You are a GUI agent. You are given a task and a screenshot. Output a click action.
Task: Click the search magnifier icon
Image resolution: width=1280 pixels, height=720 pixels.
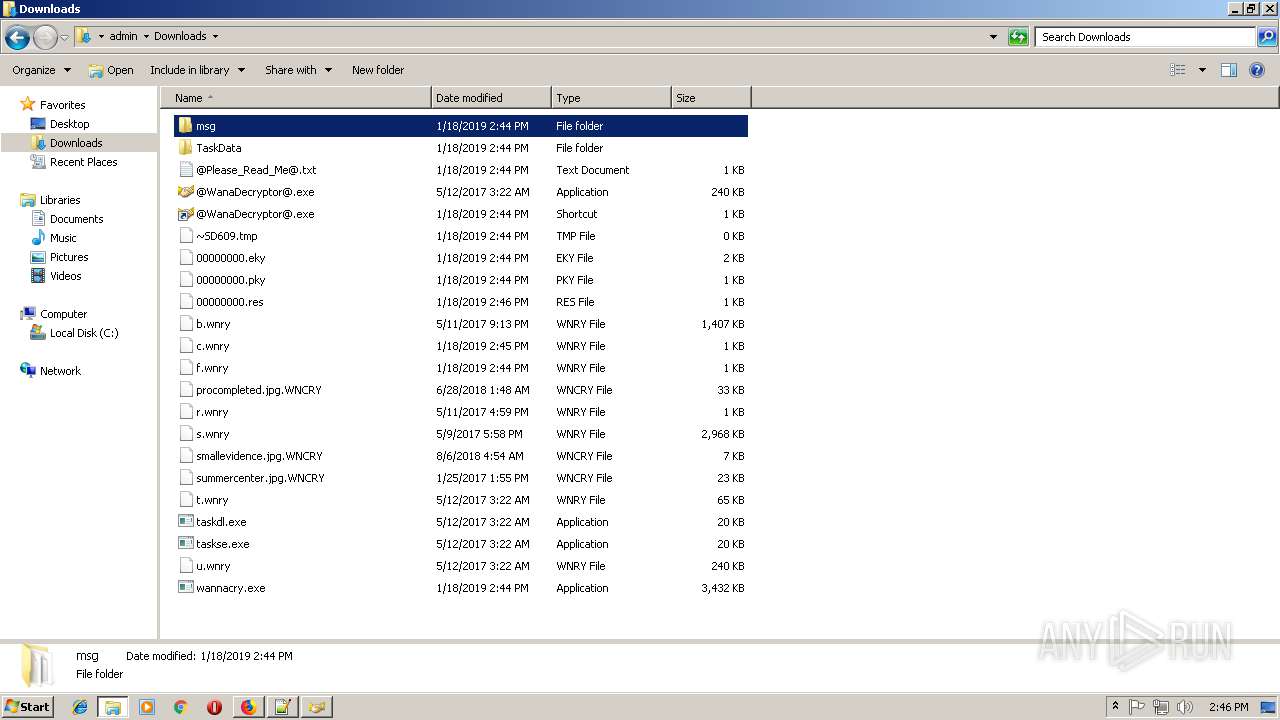pos(1266,37)
